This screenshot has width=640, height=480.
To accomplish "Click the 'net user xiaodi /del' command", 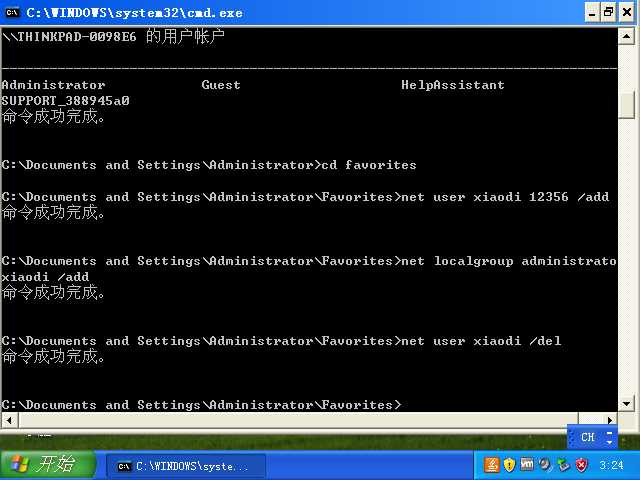I will tap(481, 341).
